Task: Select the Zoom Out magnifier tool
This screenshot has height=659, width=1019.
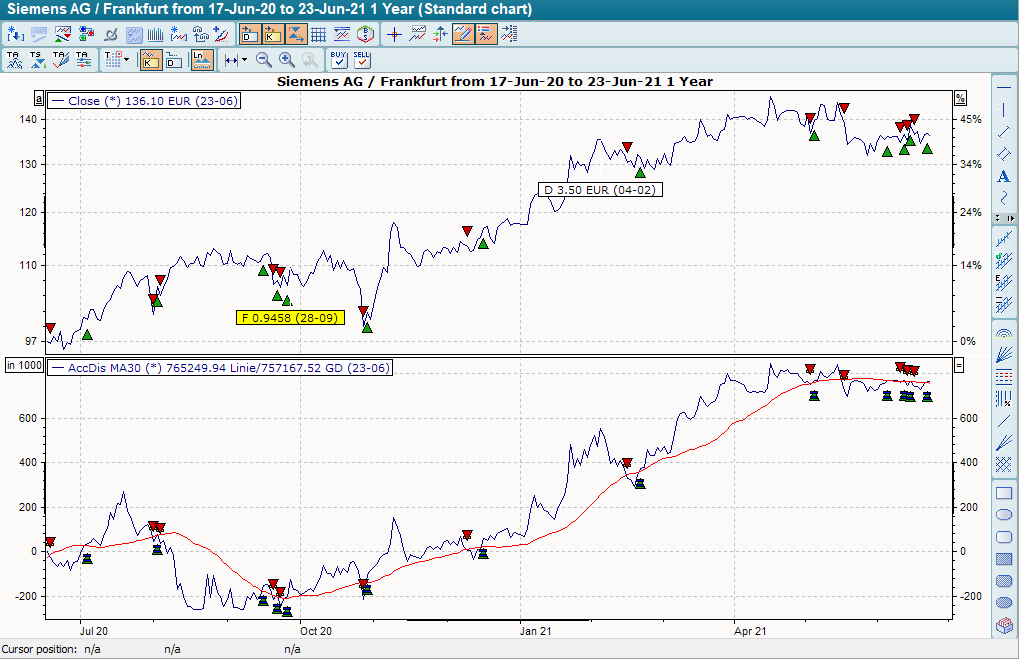Action: (x=263, y=59)
